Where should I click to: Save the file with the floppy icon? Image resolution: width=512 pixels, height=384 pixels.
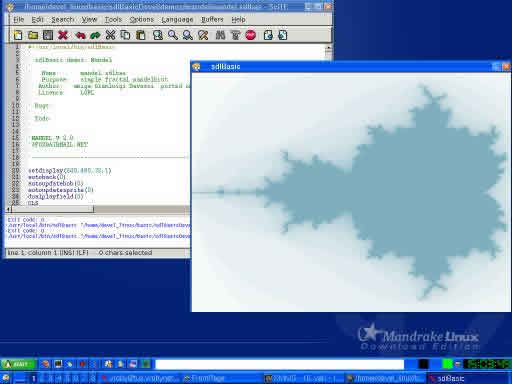[x=48, y=35]
